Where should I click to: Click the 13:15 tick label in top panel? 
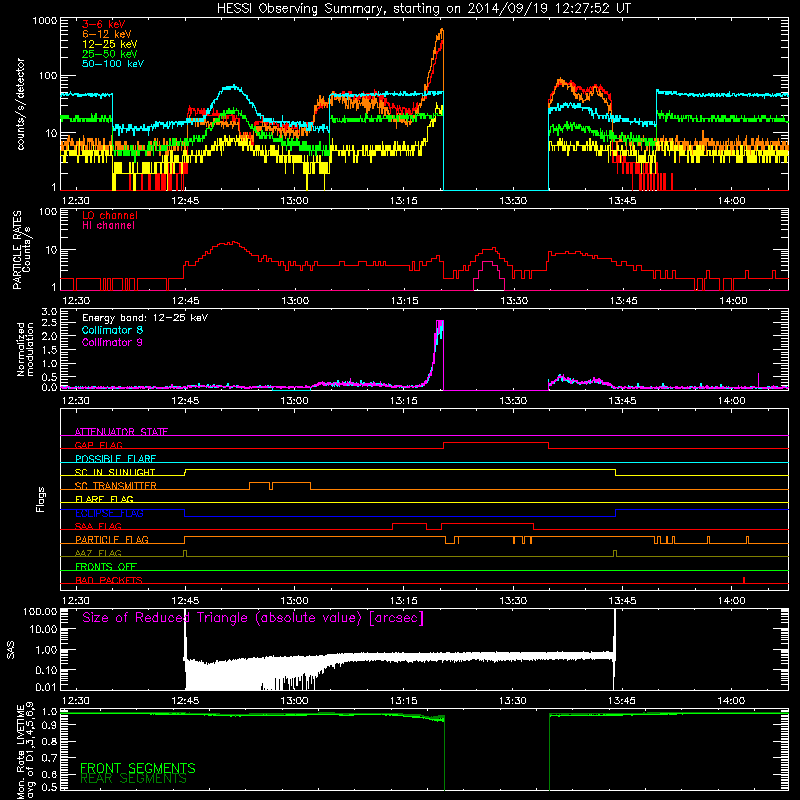tap(404, 201)
